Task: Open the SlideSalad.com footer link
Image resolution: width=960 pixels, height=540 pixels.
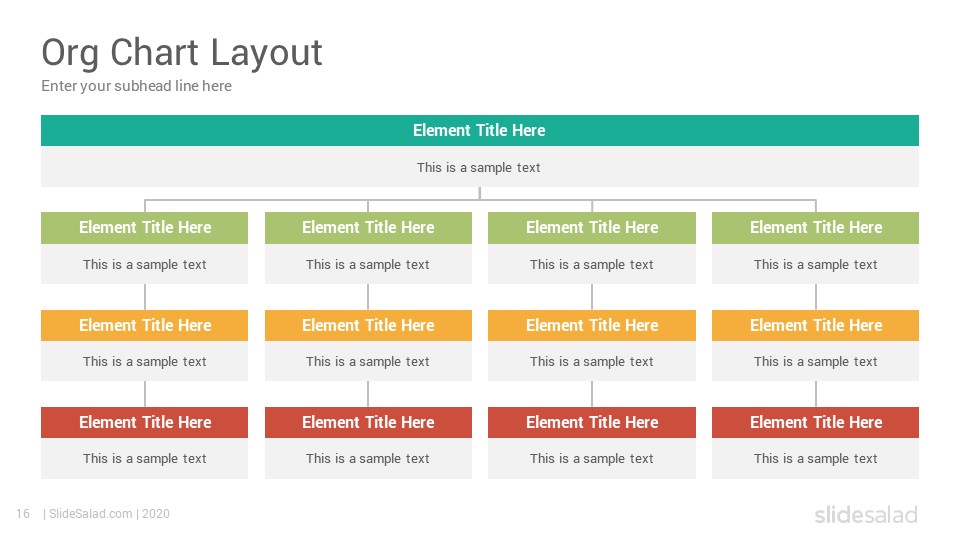Action: tap(91, 514)
